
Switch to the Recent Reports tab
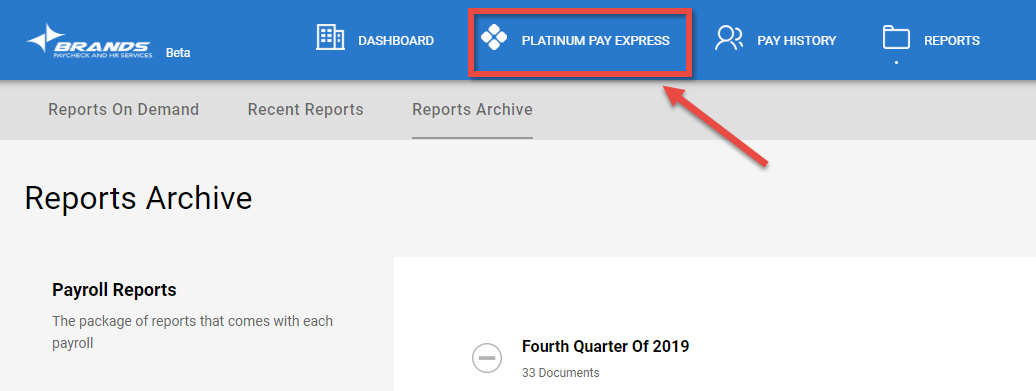point(305,110)
